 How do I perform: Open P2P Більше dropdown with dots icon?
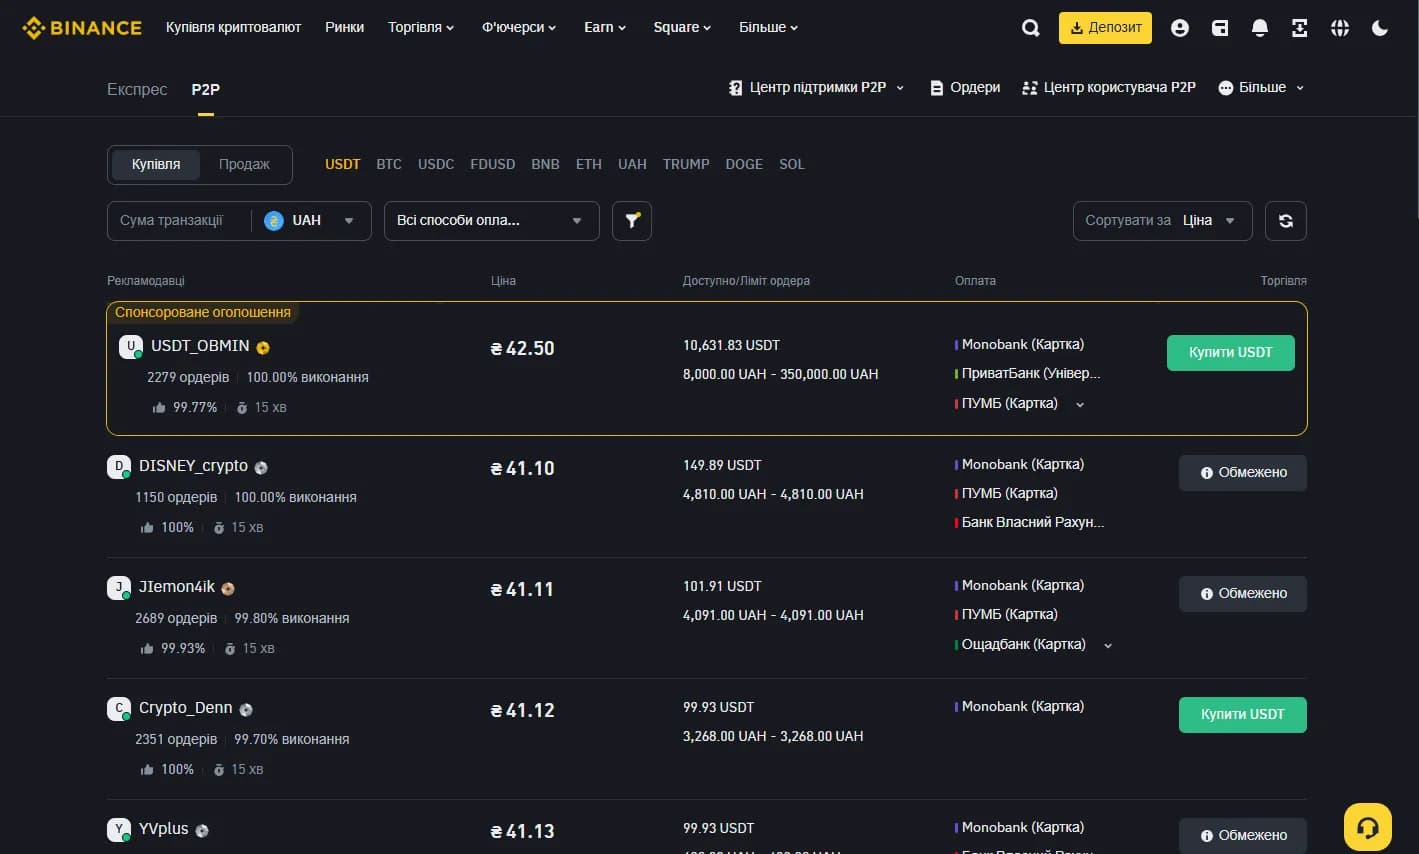pos(1261,88)
